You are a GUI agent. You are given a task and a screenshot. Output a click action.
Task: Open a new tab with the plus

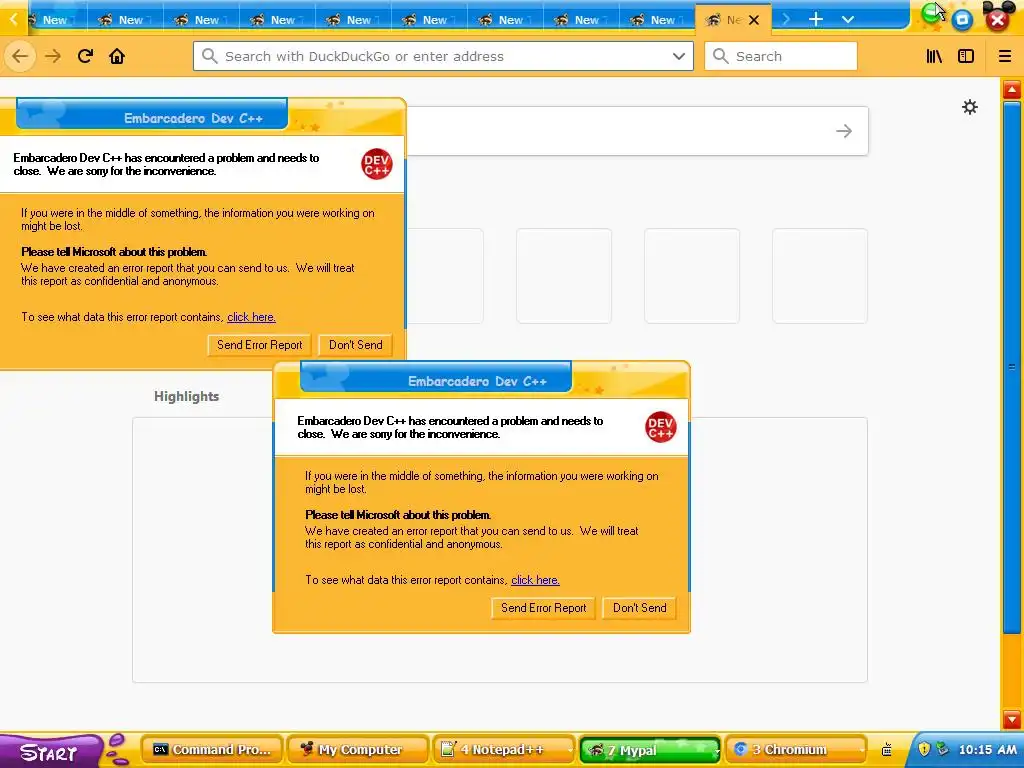[x=816, y=19]
